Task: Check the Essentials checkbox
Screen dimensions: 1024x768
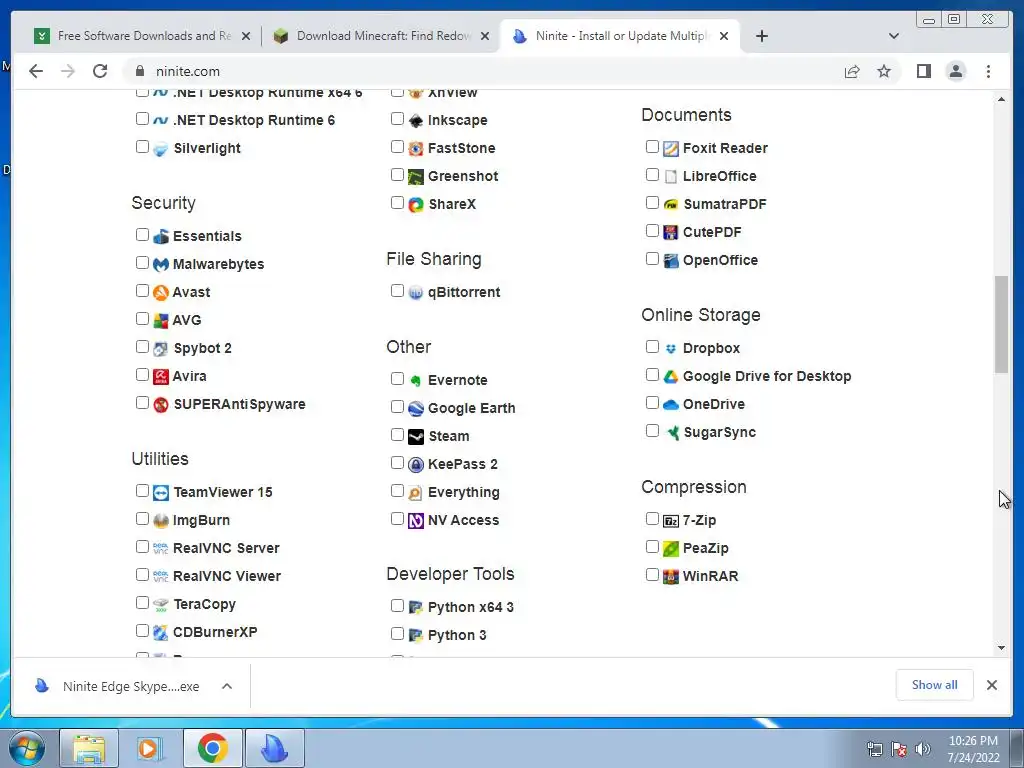Action: (x=142, y=234)
